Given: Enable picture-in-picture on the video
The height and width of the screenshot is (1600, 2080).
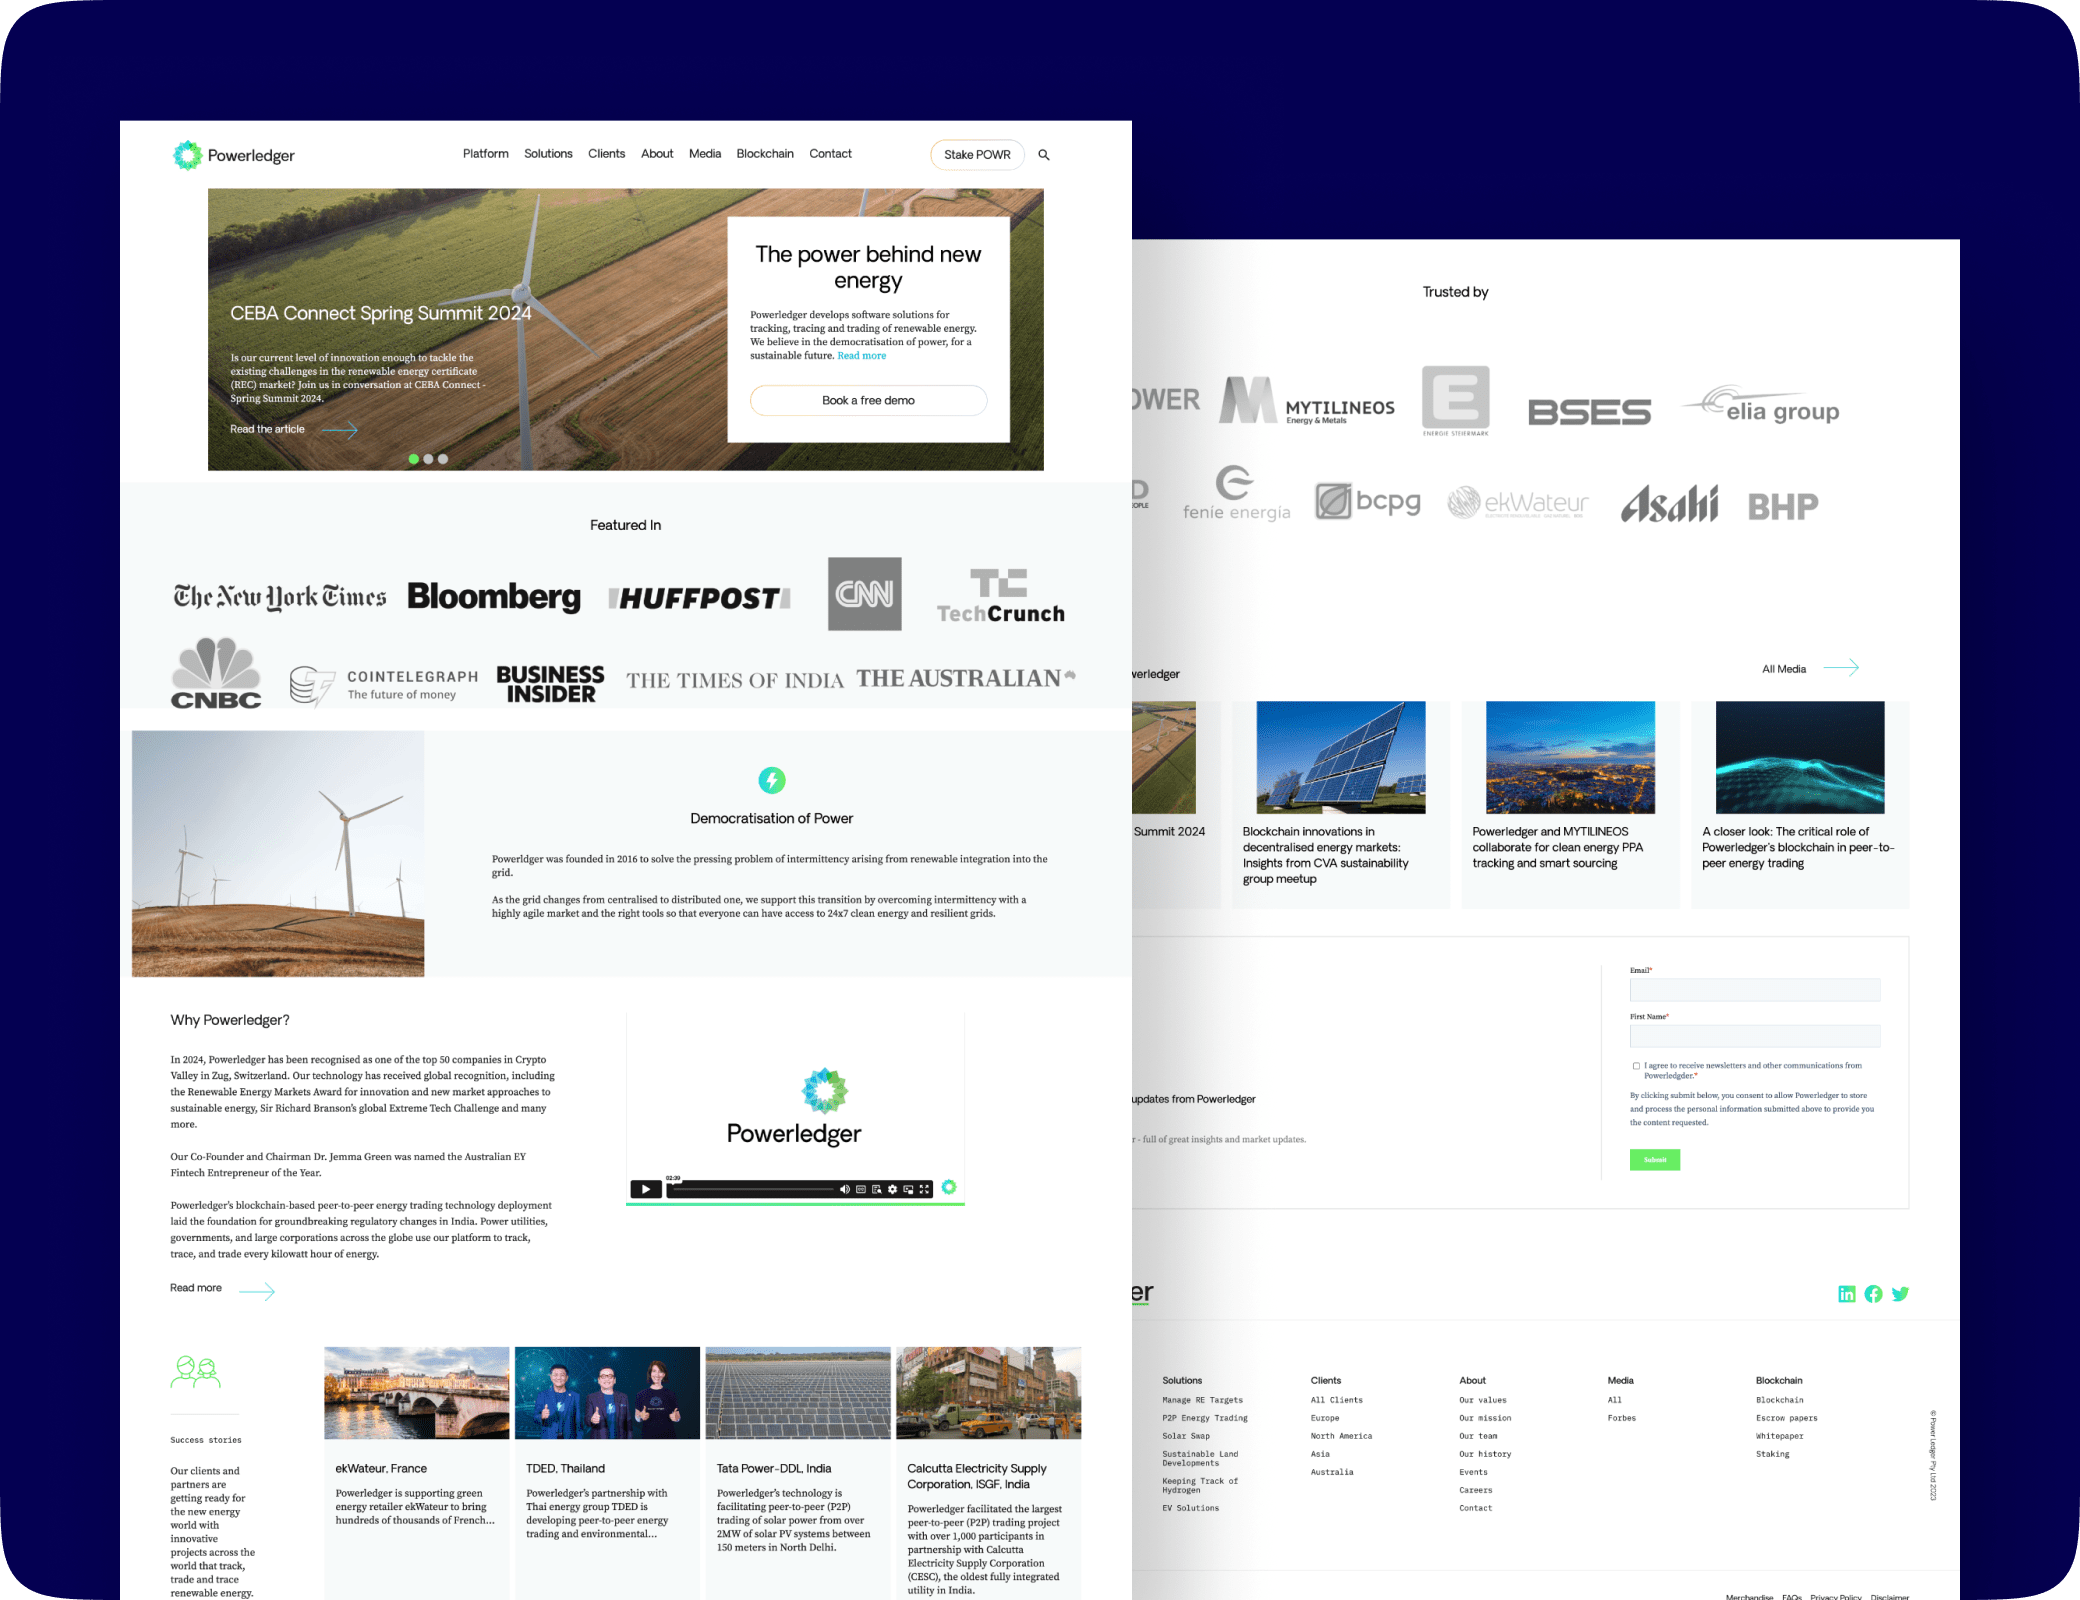Looking at the screenshot, I should (x=908, y=1189).
